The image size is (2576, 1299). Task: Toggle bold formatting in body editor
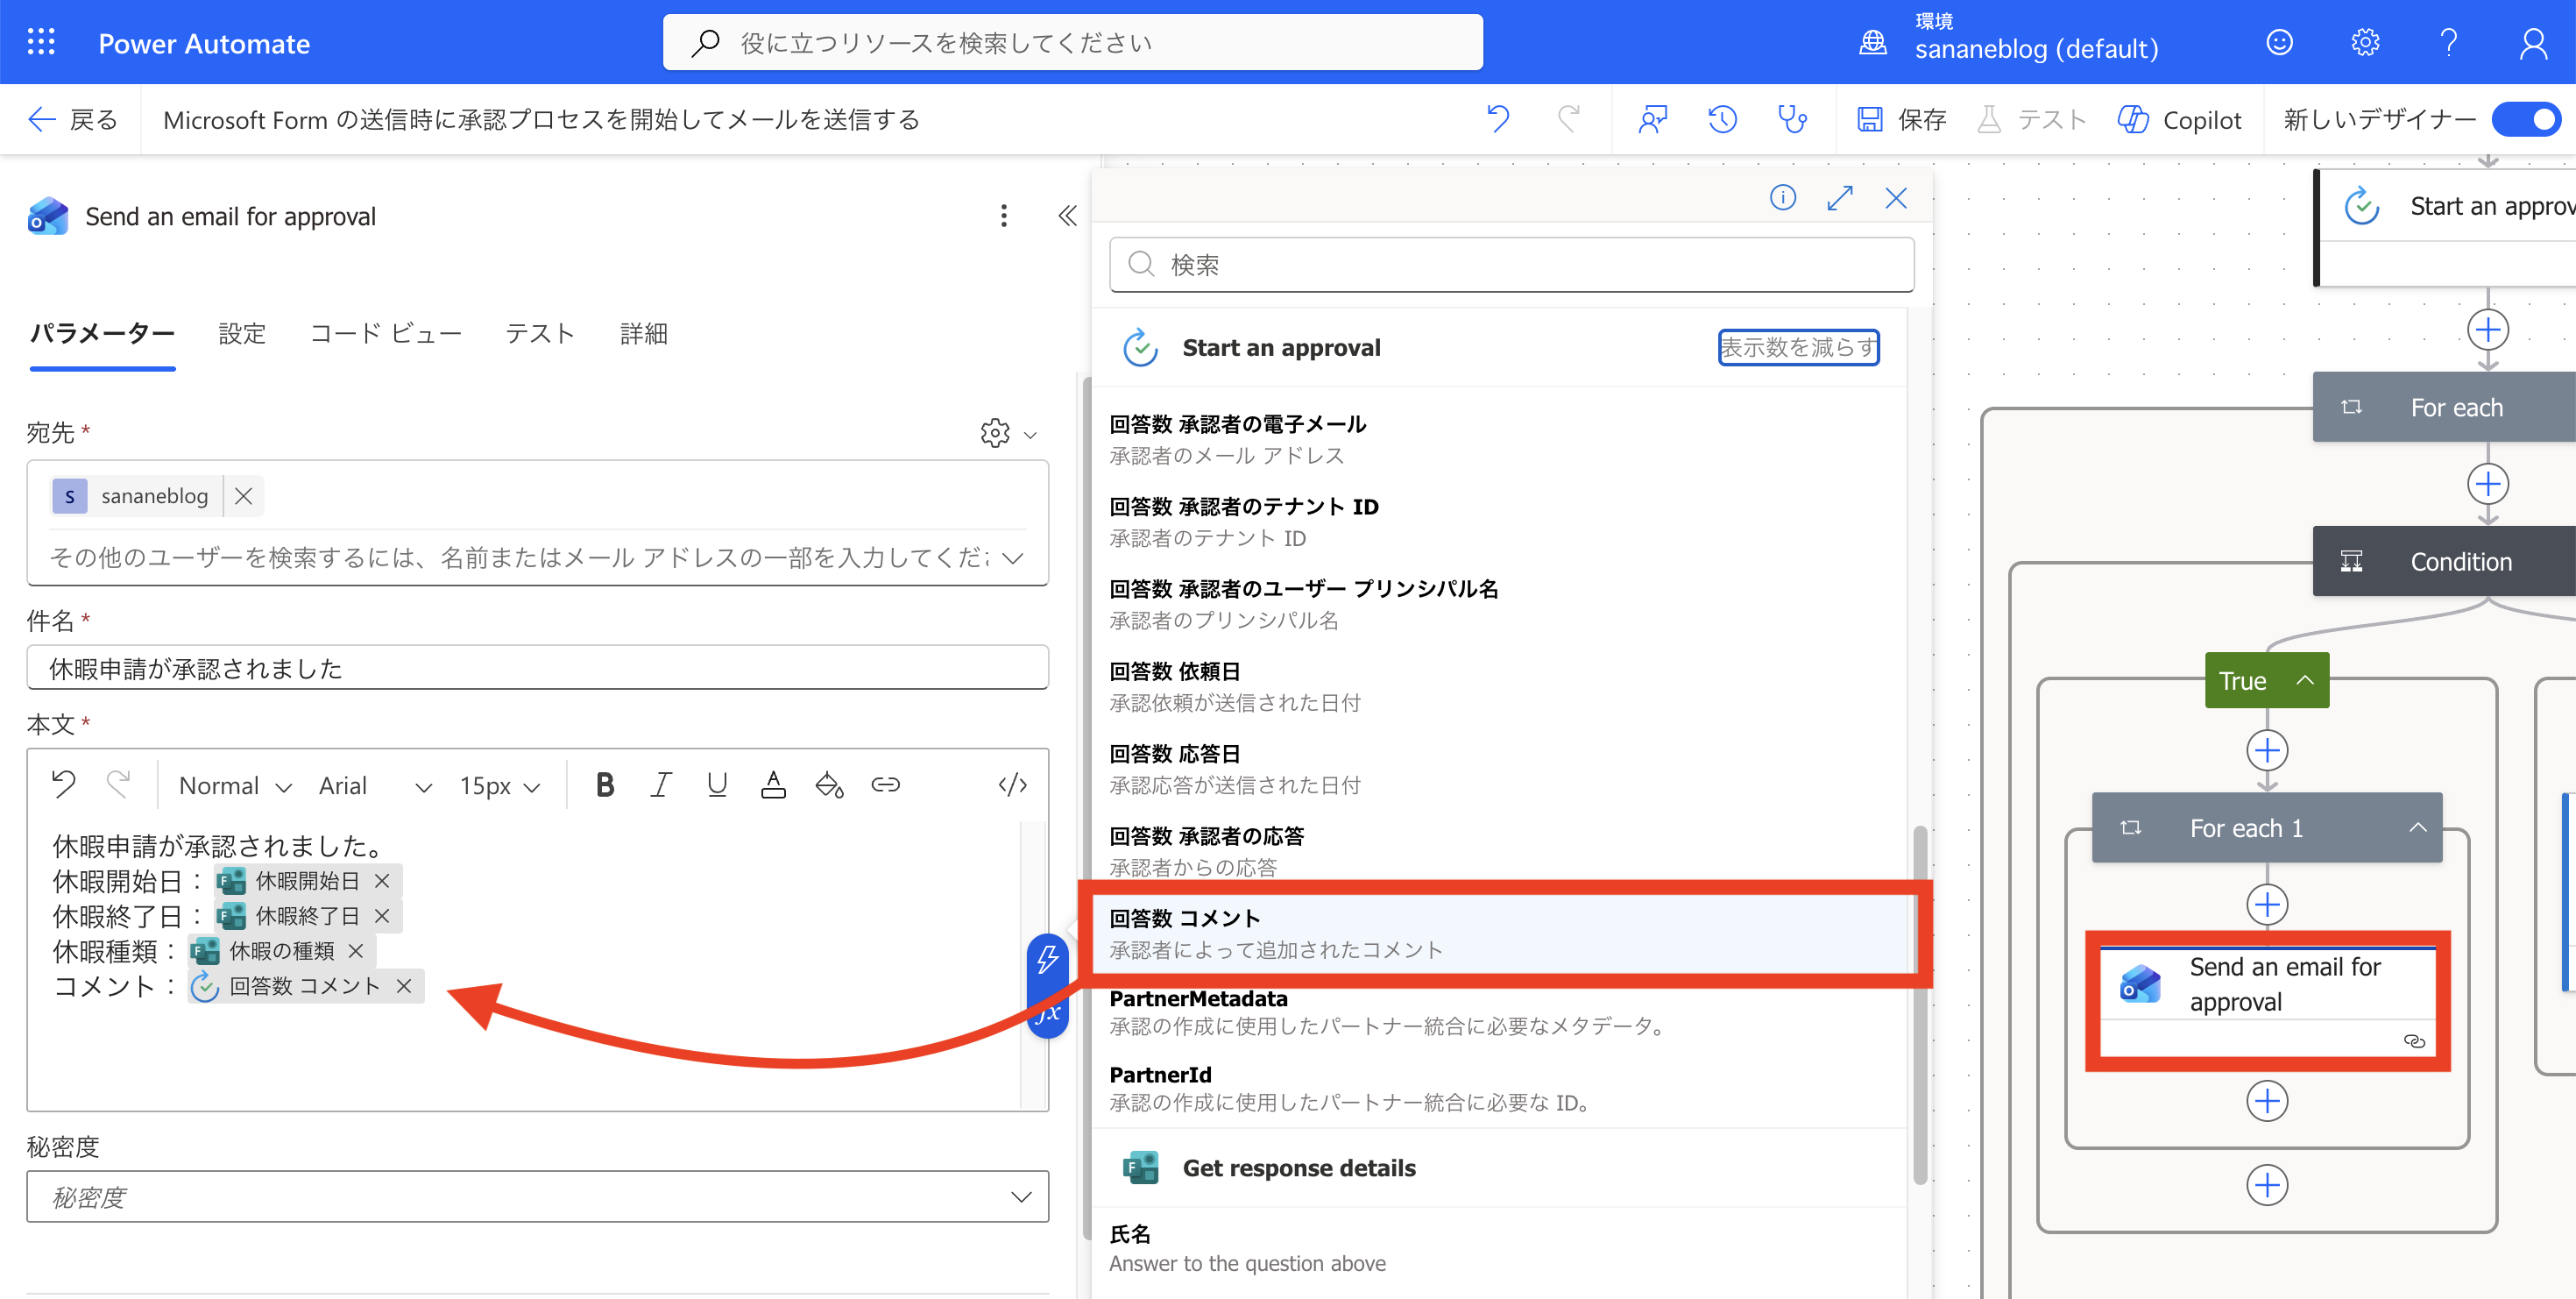pyautogui.click(x=604, y=785)
